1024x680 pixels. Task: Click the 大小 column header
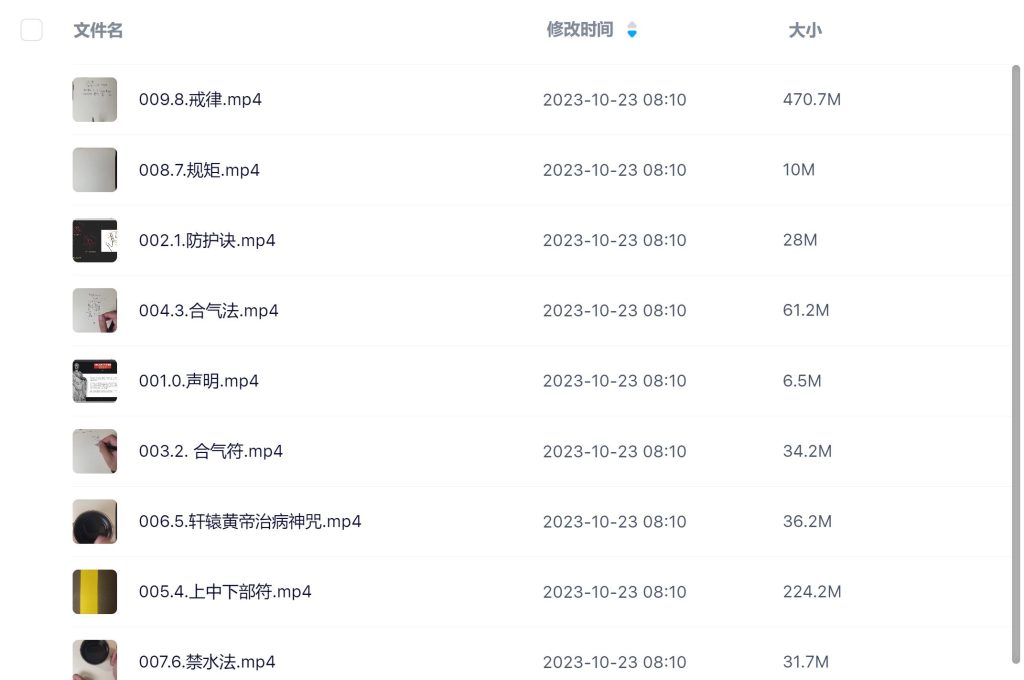(805, 30)
